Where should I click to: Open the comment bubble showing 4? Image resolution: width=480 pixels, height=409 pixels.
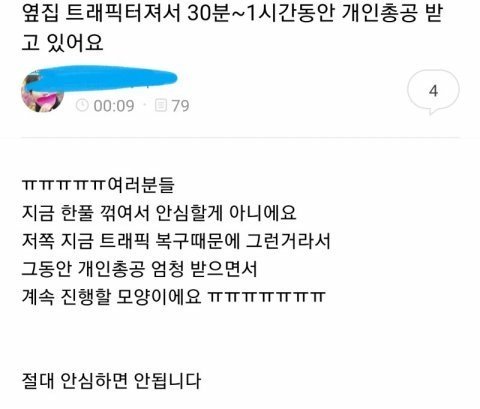[x=433, y=91]
